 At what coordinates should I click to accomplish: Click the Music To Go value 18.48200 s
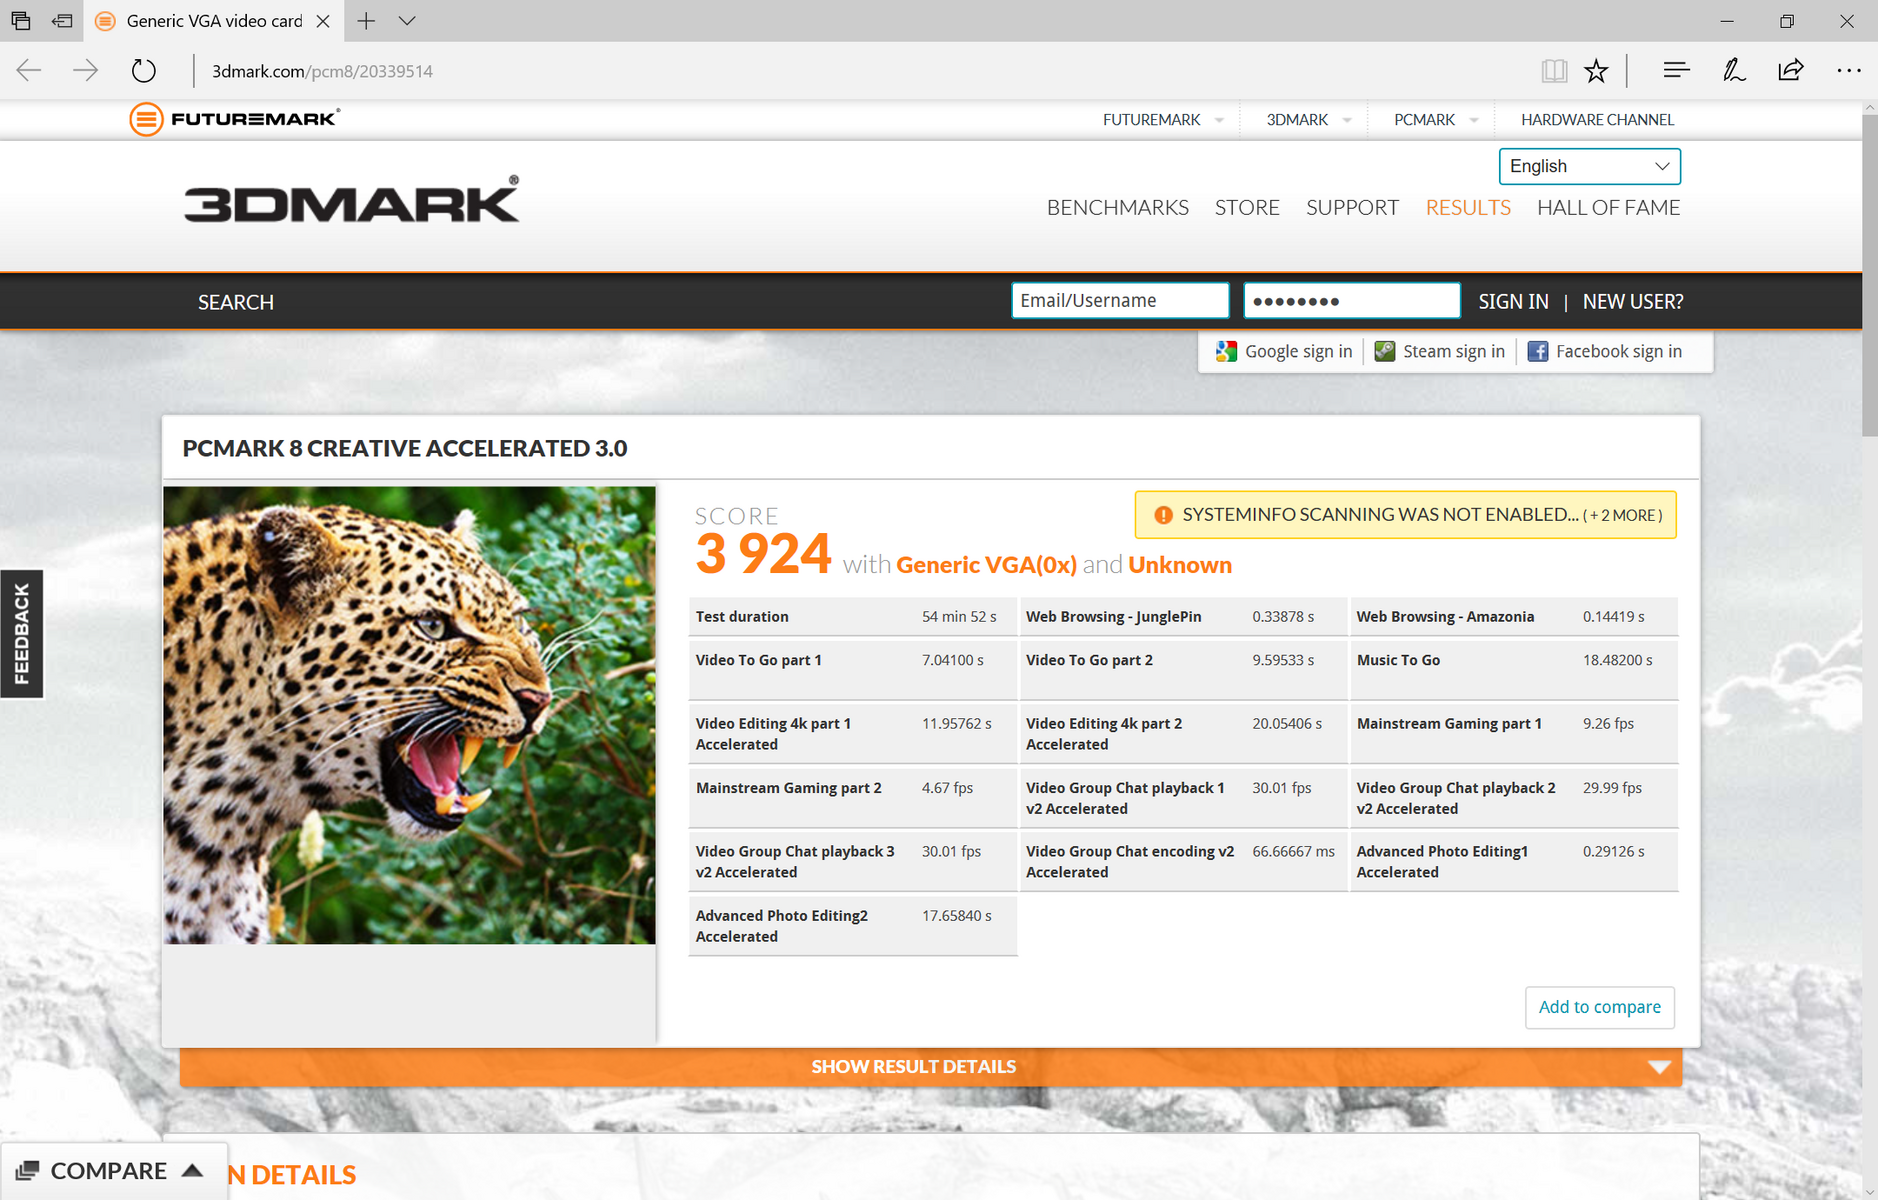(x=1617, y=660)
